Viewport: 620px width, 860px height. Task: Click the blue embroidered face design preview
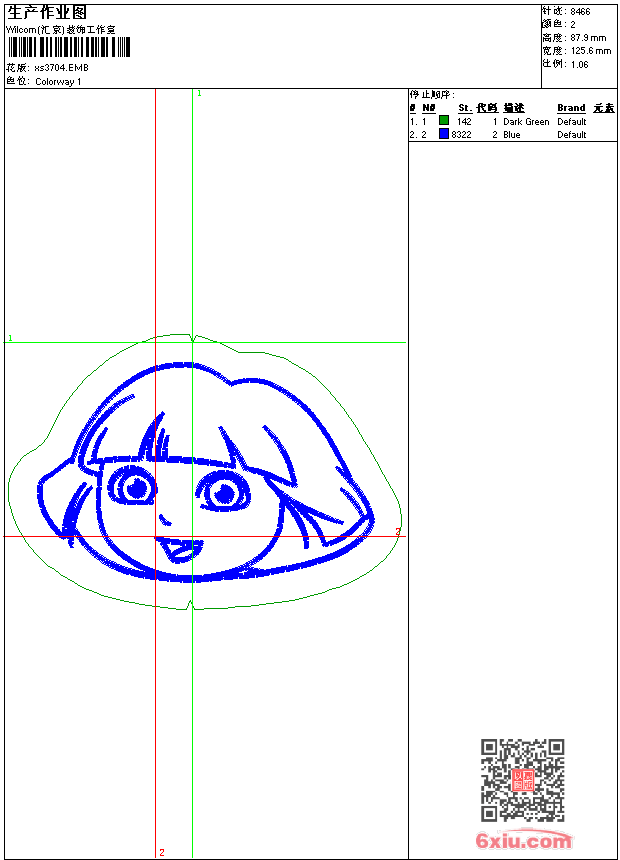point(206,472)
